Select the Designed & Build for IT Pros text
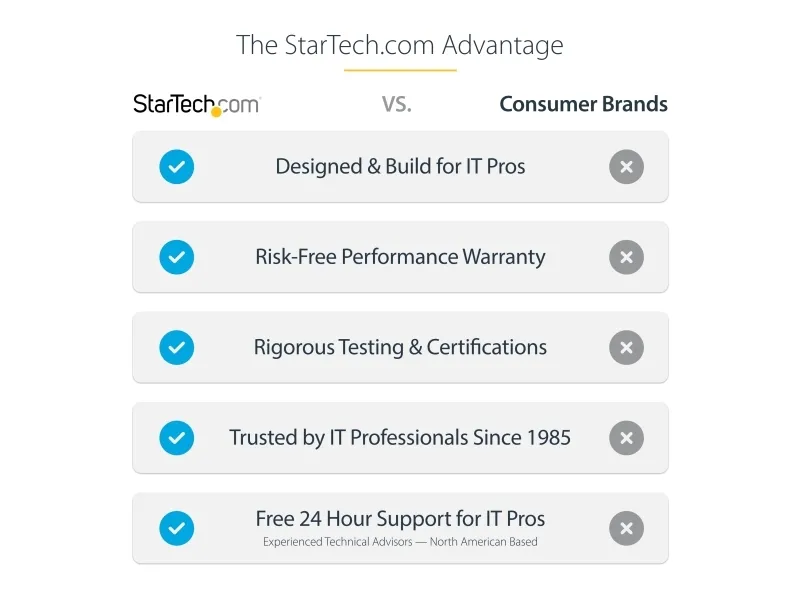The height and width of the screenshot is (600, 800). coord(400,167)
